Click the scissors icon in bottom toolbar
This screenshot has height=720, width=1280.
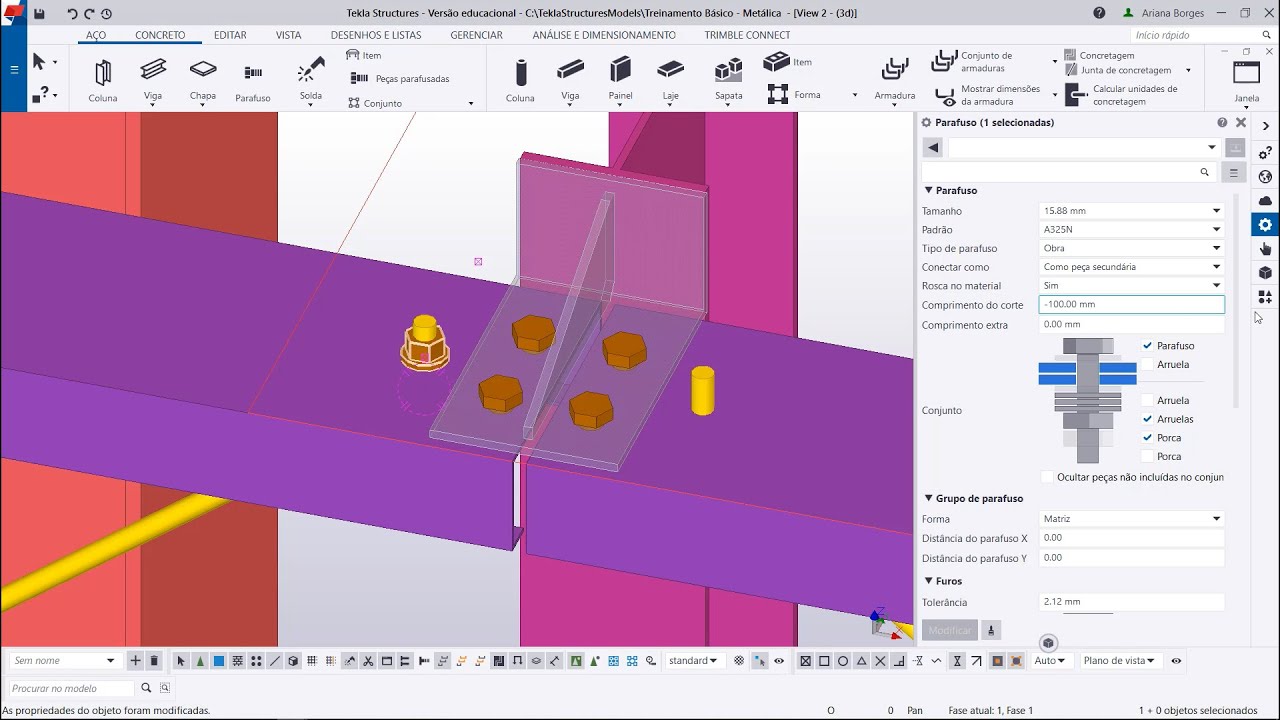point(368,661)
